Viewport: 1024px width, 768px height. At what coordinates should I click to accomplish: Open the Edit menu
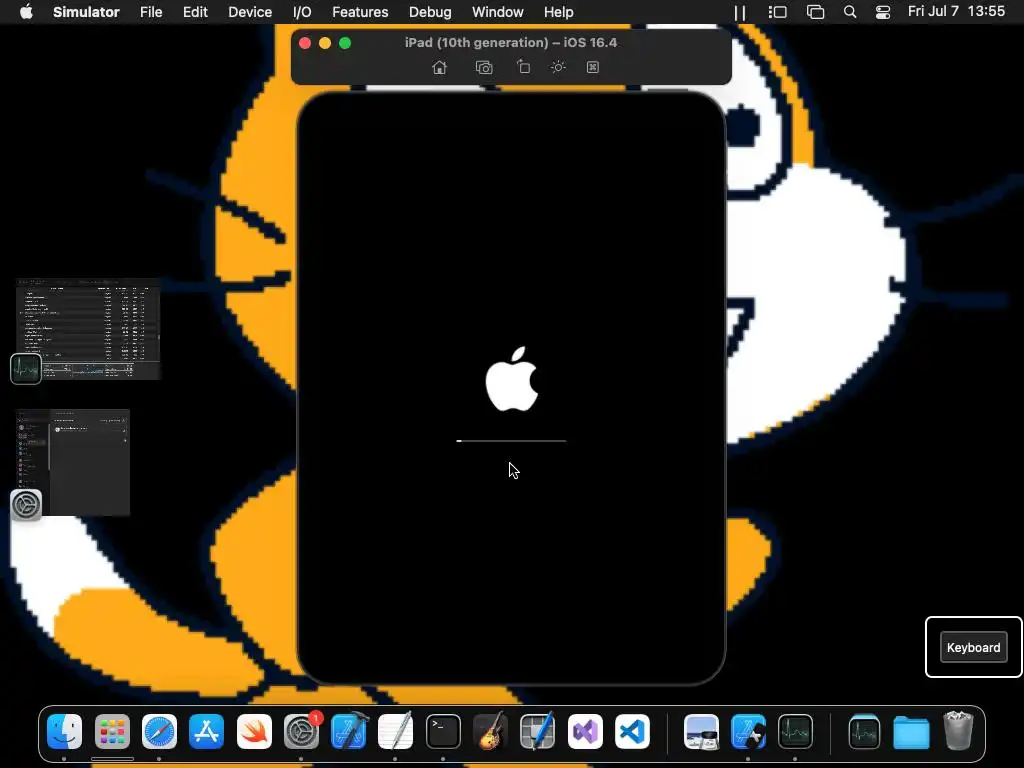[195, 12]
